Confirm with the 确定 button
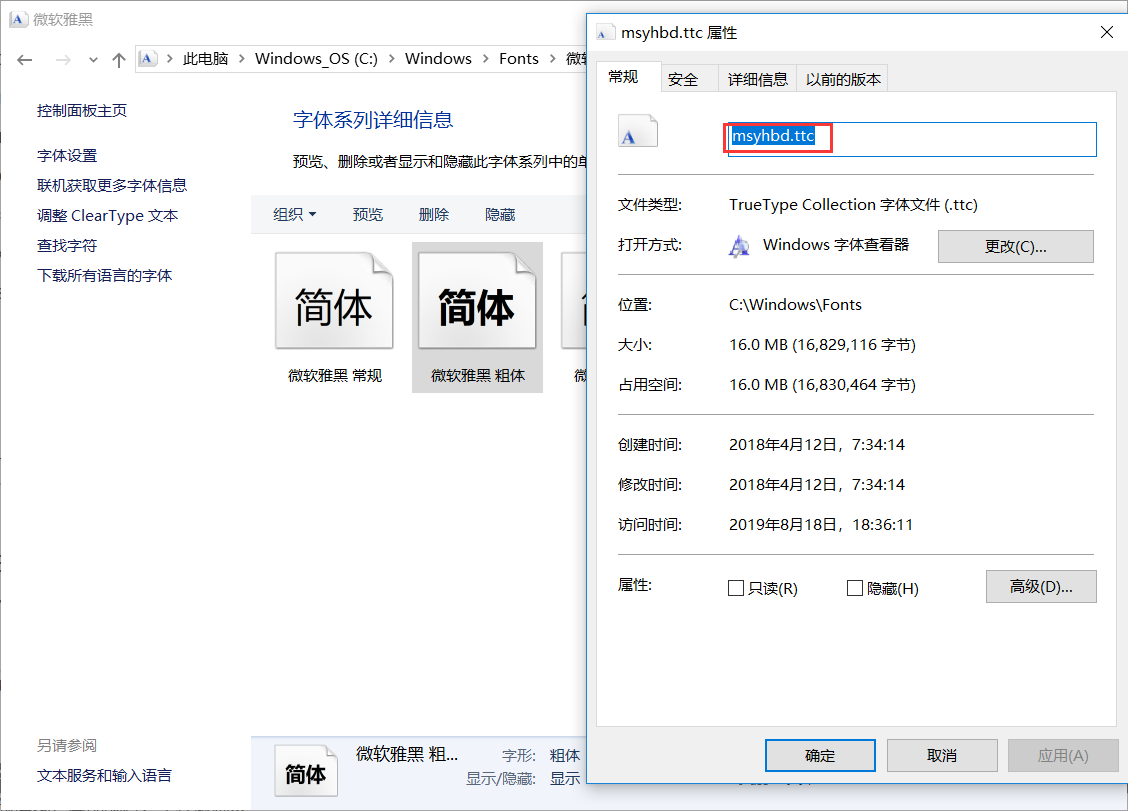This screenshot has width=1128, height=811. point(820,756)
